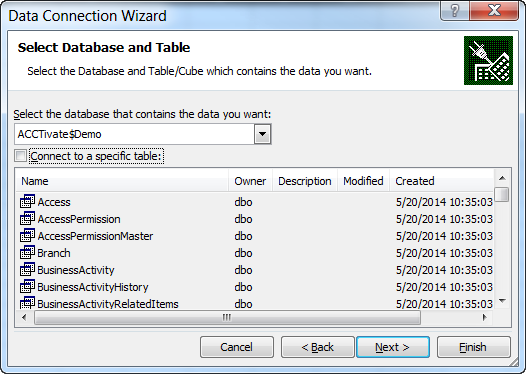Click the Branch table icon
Image resolution: width=526 pixels, height=374 pixels.
(x=27, y=253)
